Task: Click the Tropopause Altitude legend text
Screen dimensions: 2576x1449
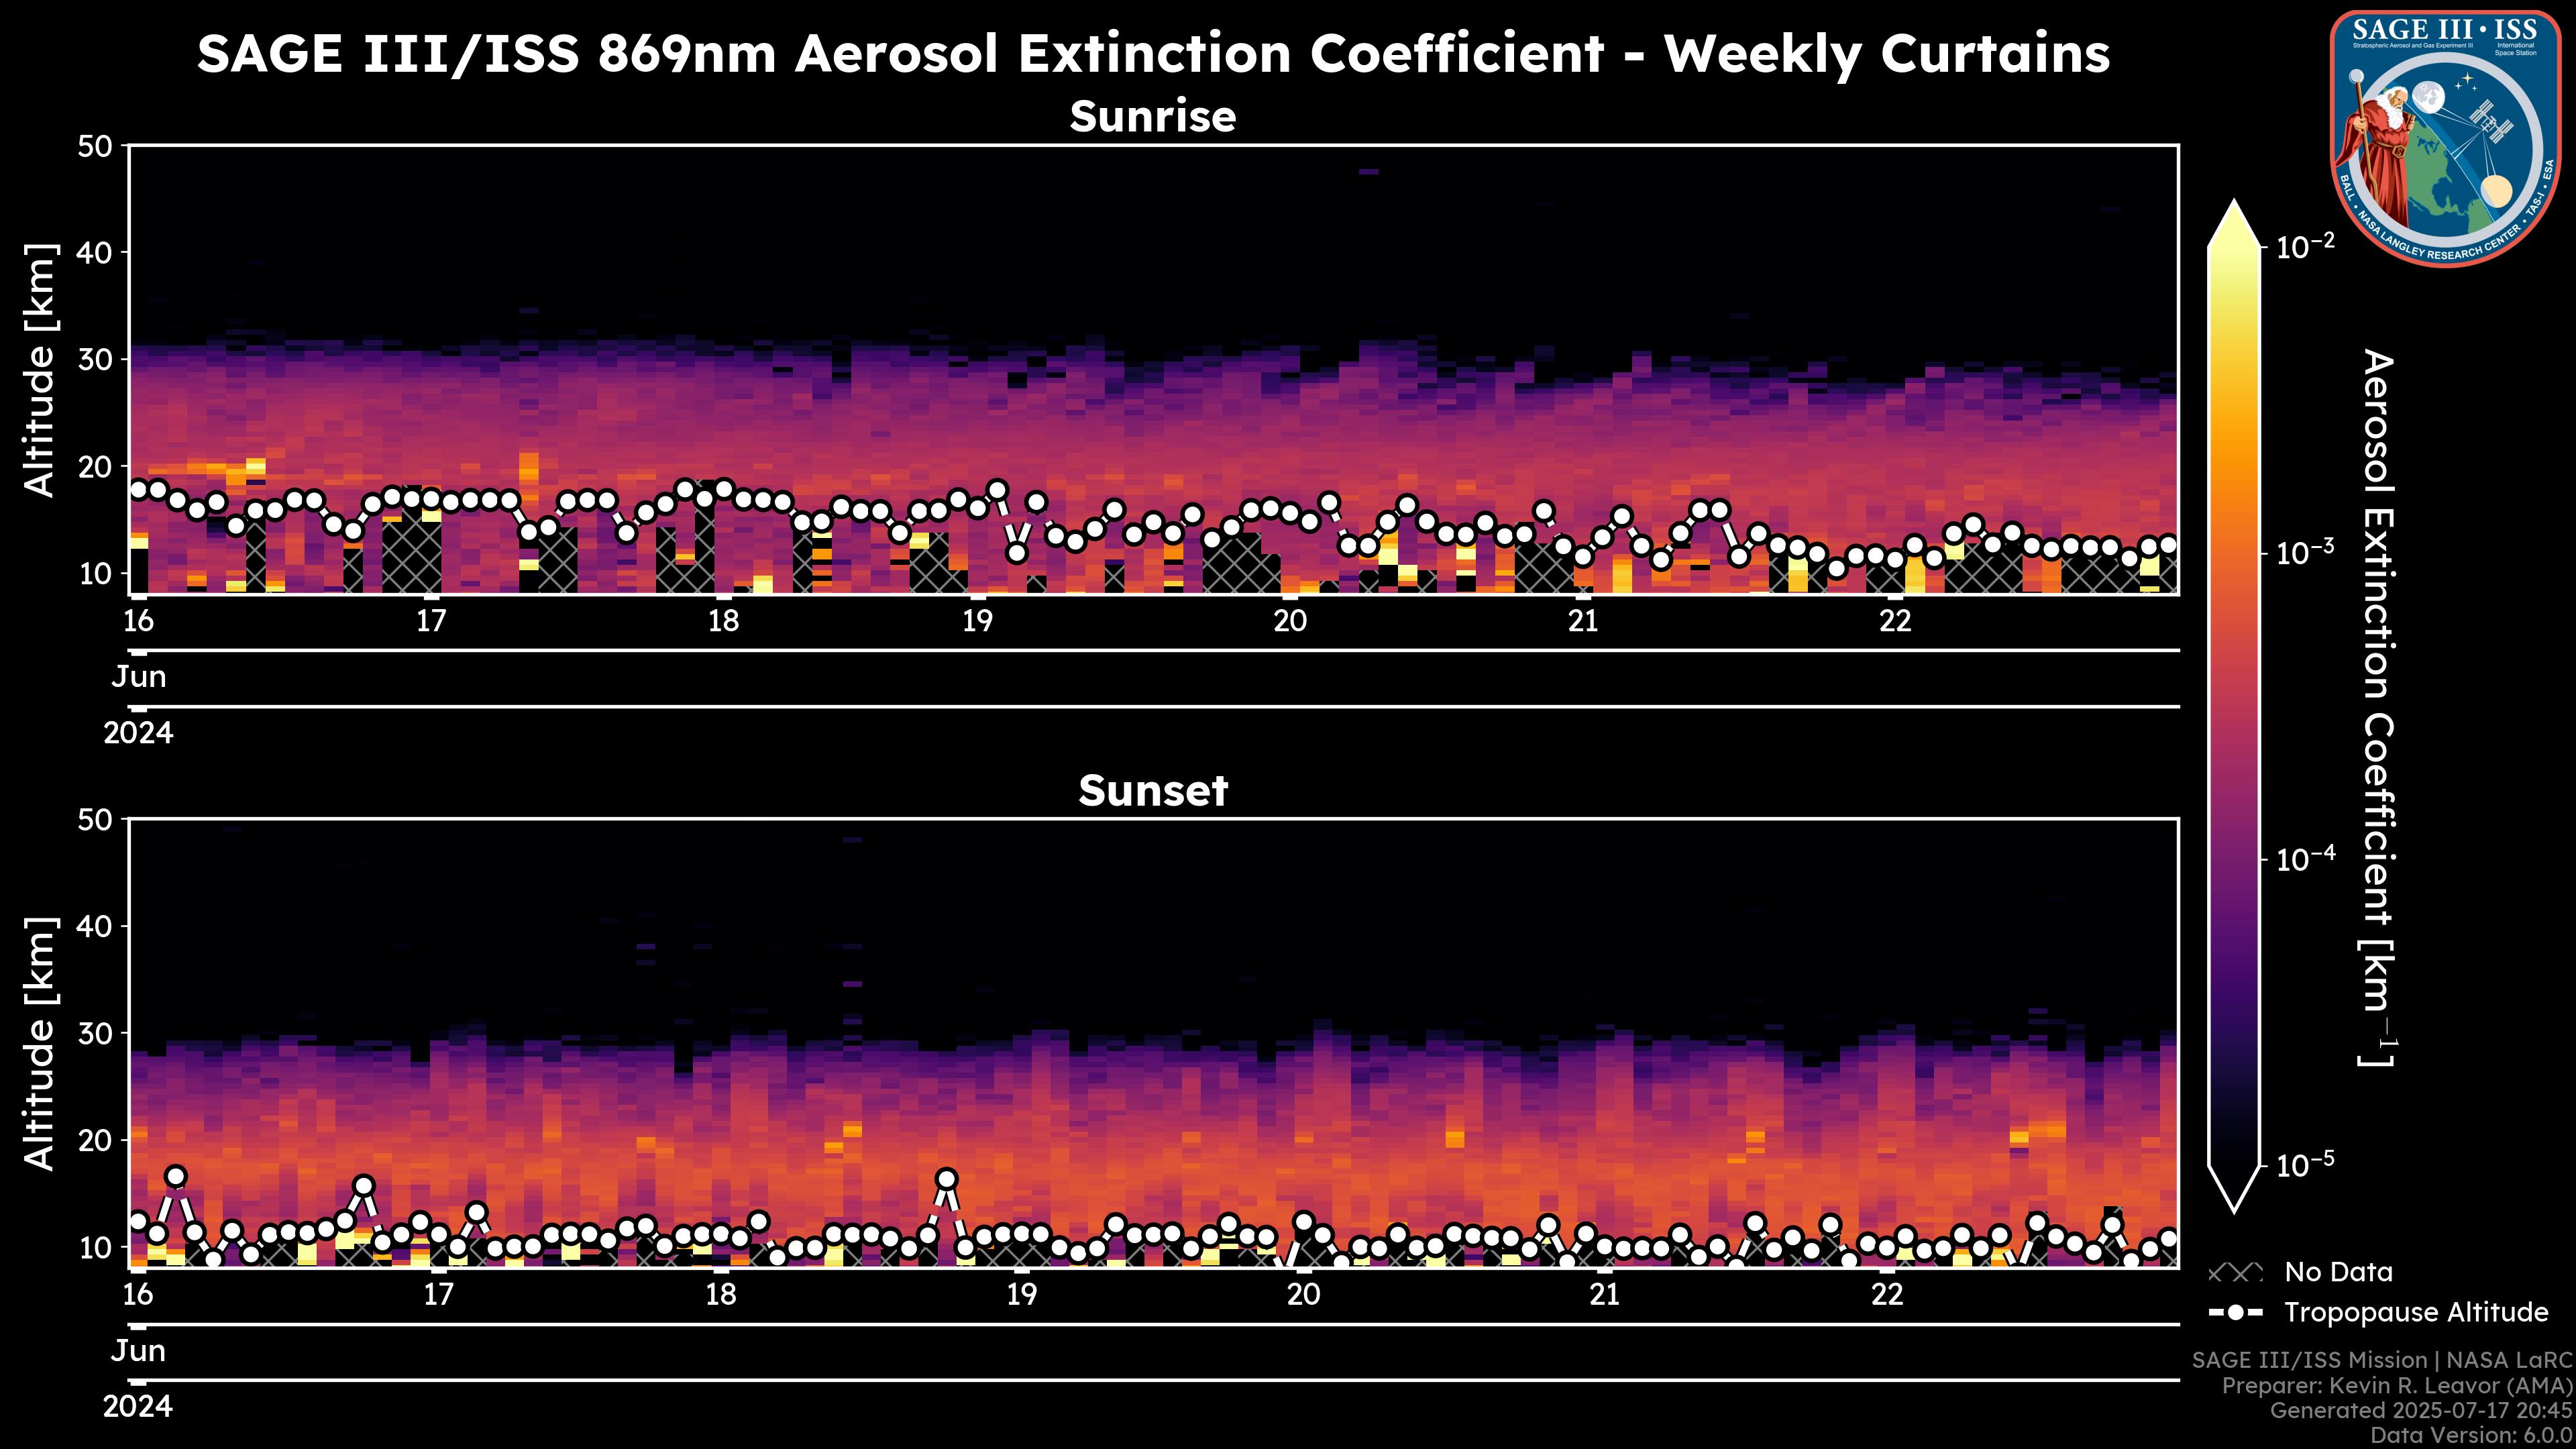Action: (x=2416, y=1313)
